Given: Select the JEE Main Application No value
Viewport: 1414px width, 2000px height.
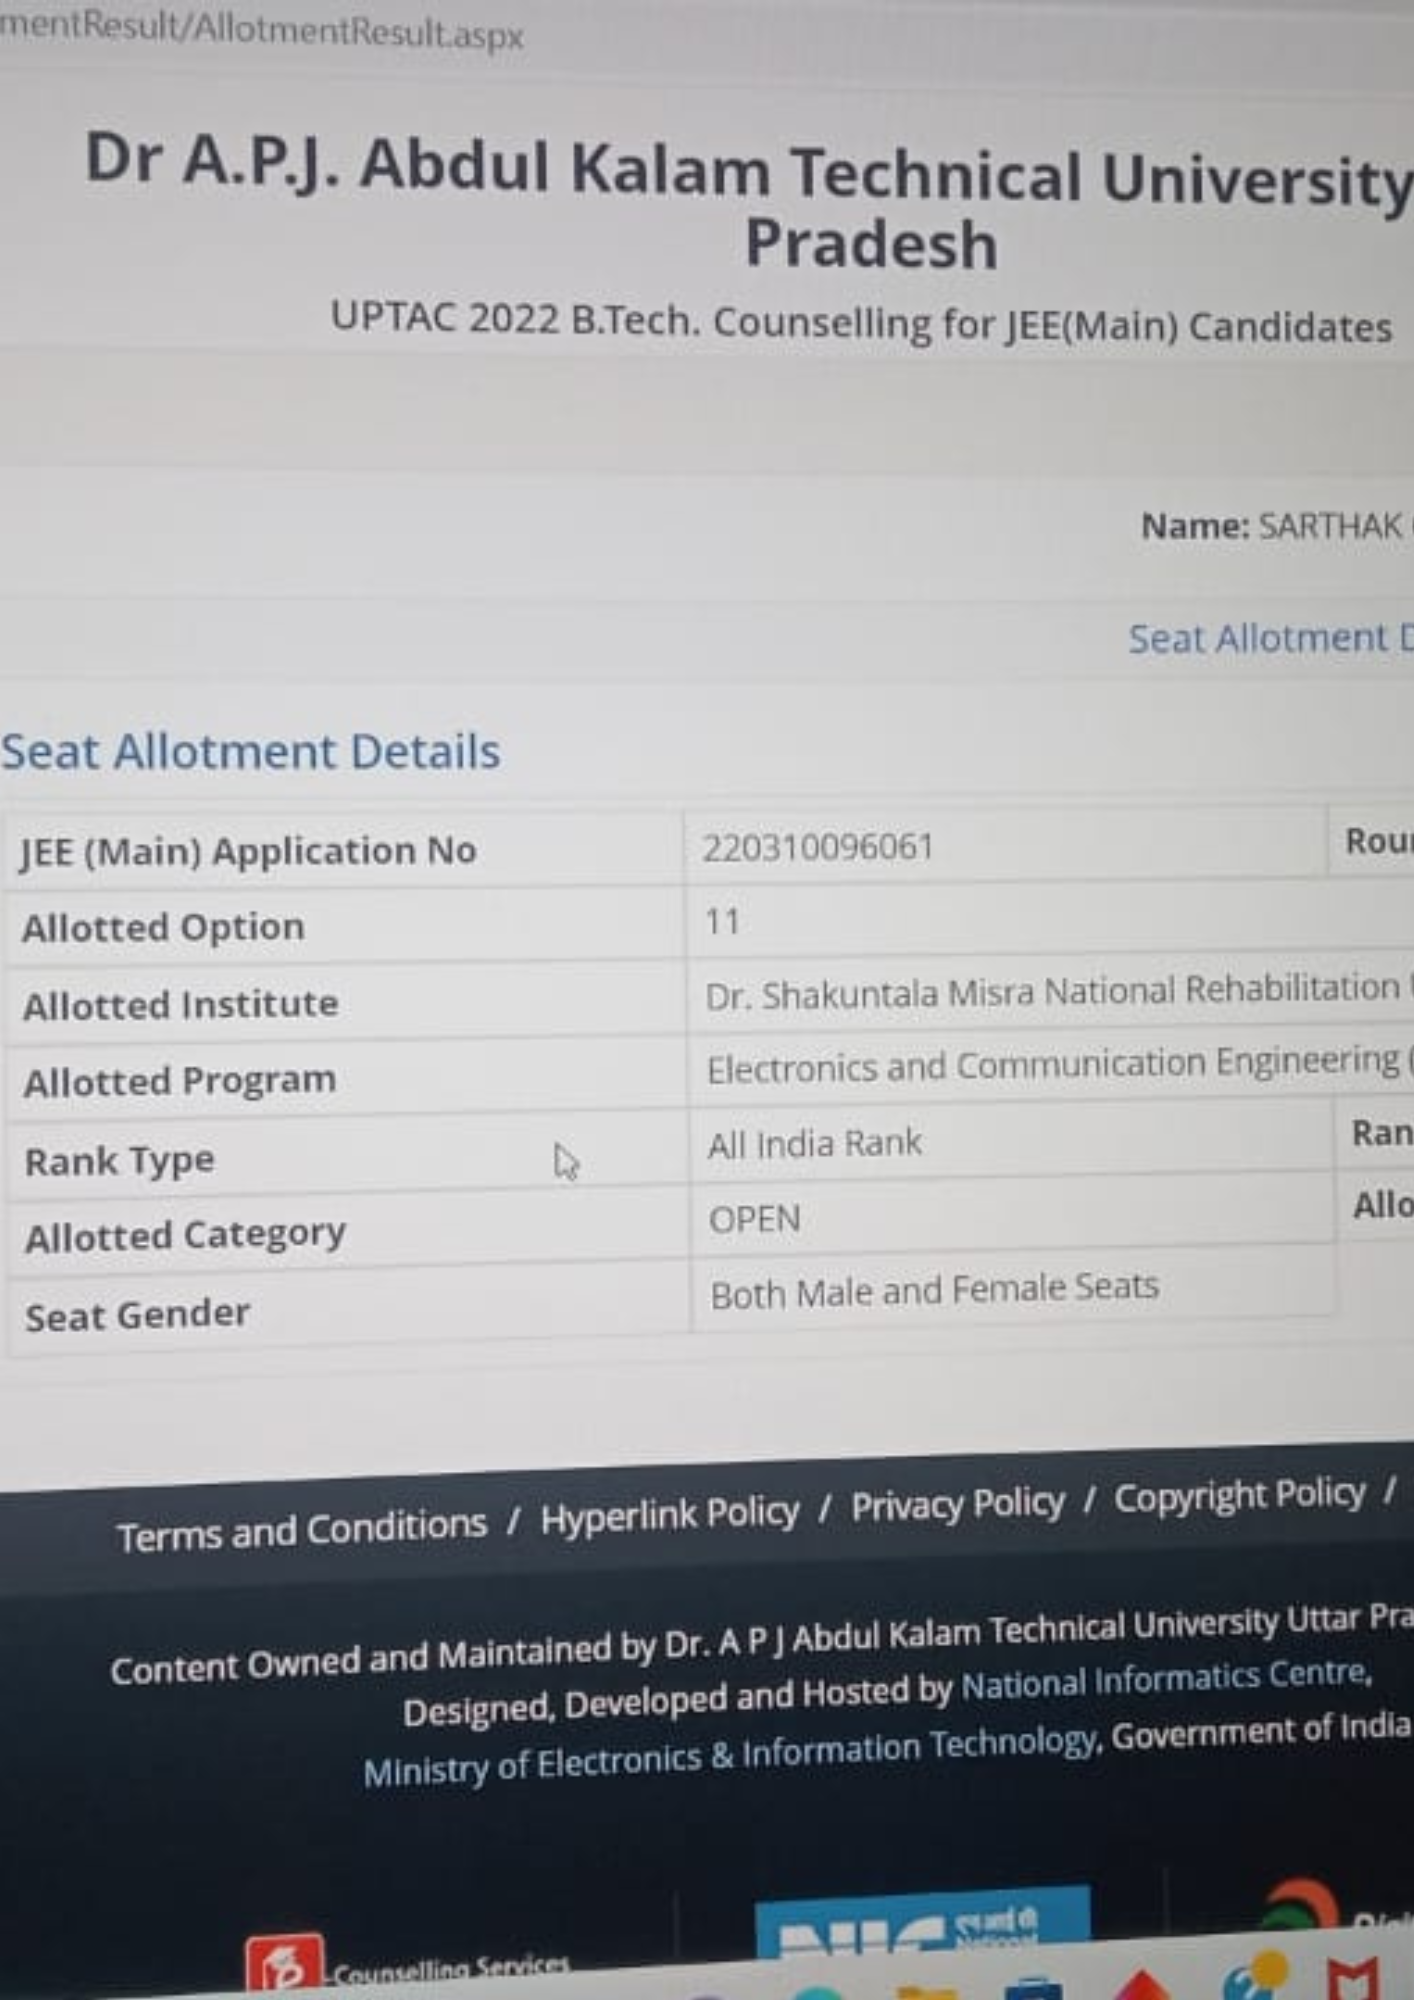Looking at the screenshot, I should (x=820, y=848).
